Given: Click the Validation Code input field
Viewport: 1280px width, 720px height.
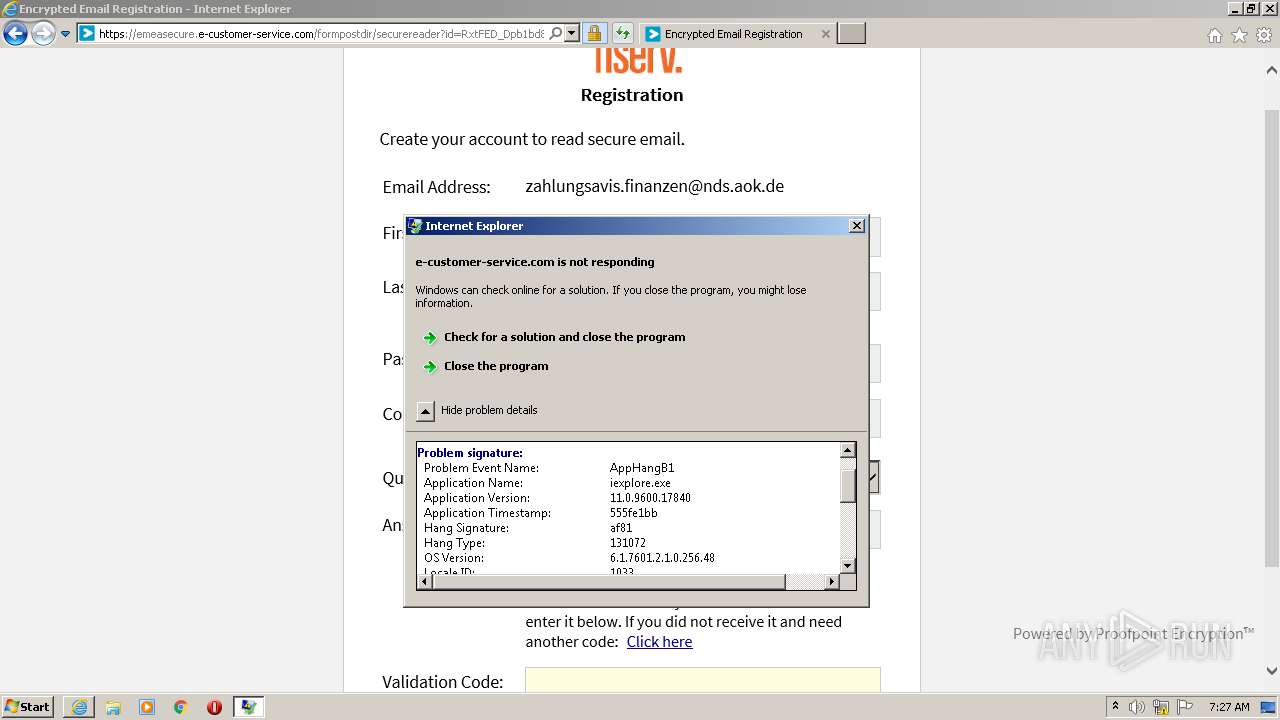Looking at the screenshot, I should point(703,680).
